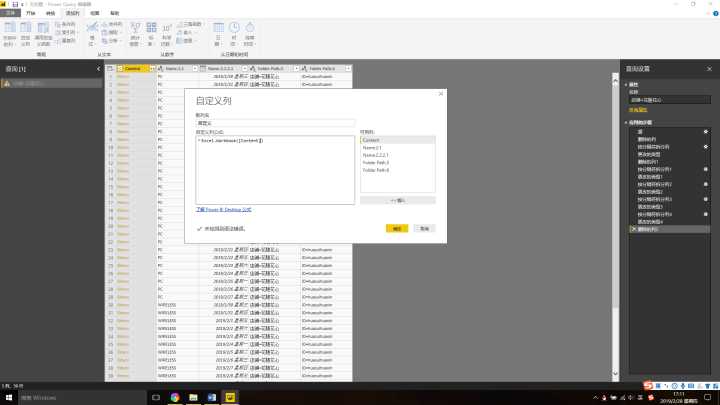
Task: Select Folder Path.3 in available columns
Action: point(376,162)
